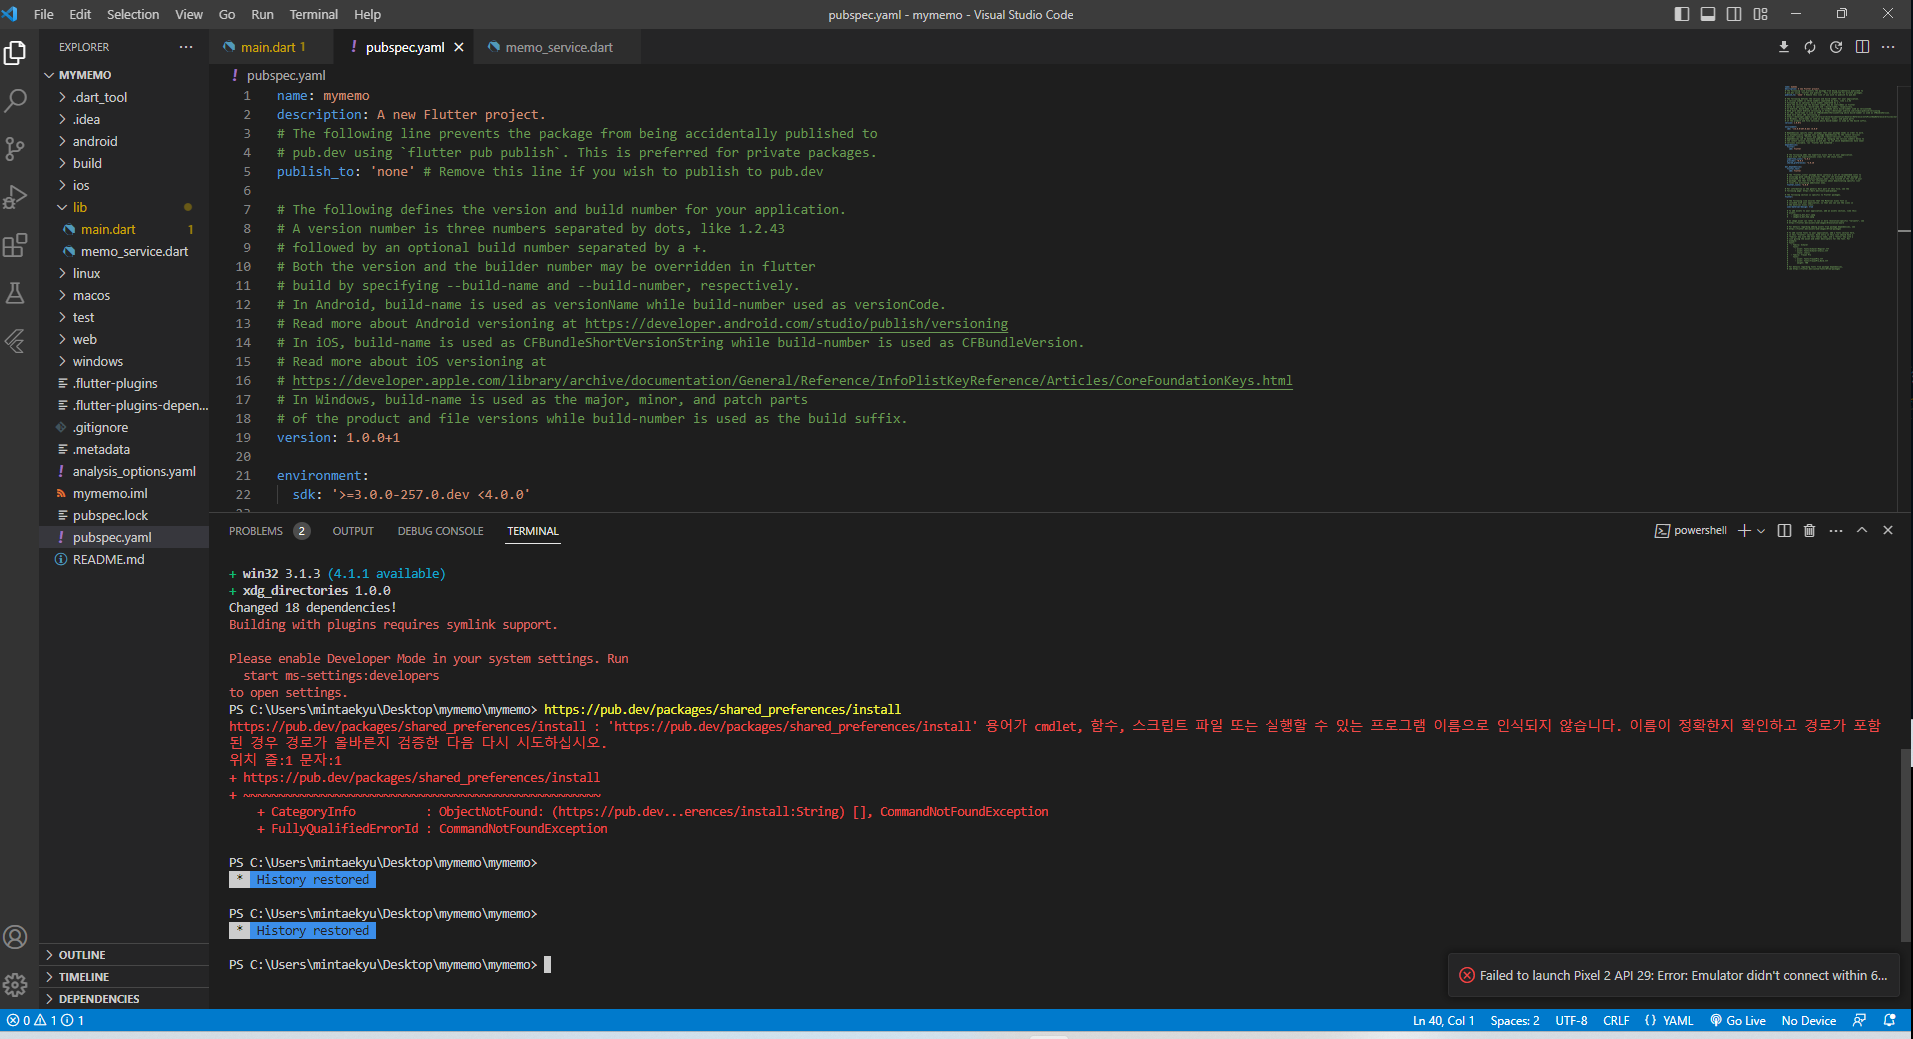Click No Device in the status bar
Screen dimensions: 1913x1039
click(x=1809, y=1021)
